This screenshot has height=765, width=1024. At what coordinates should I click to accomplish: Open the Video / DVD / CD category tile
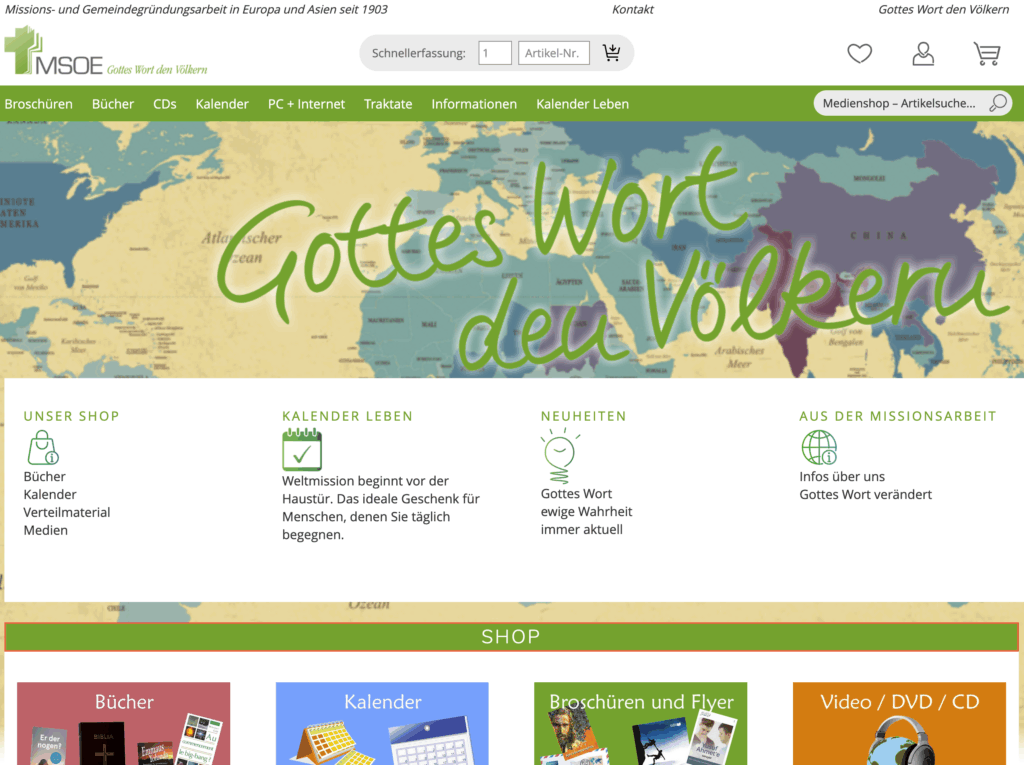[899, 723]
